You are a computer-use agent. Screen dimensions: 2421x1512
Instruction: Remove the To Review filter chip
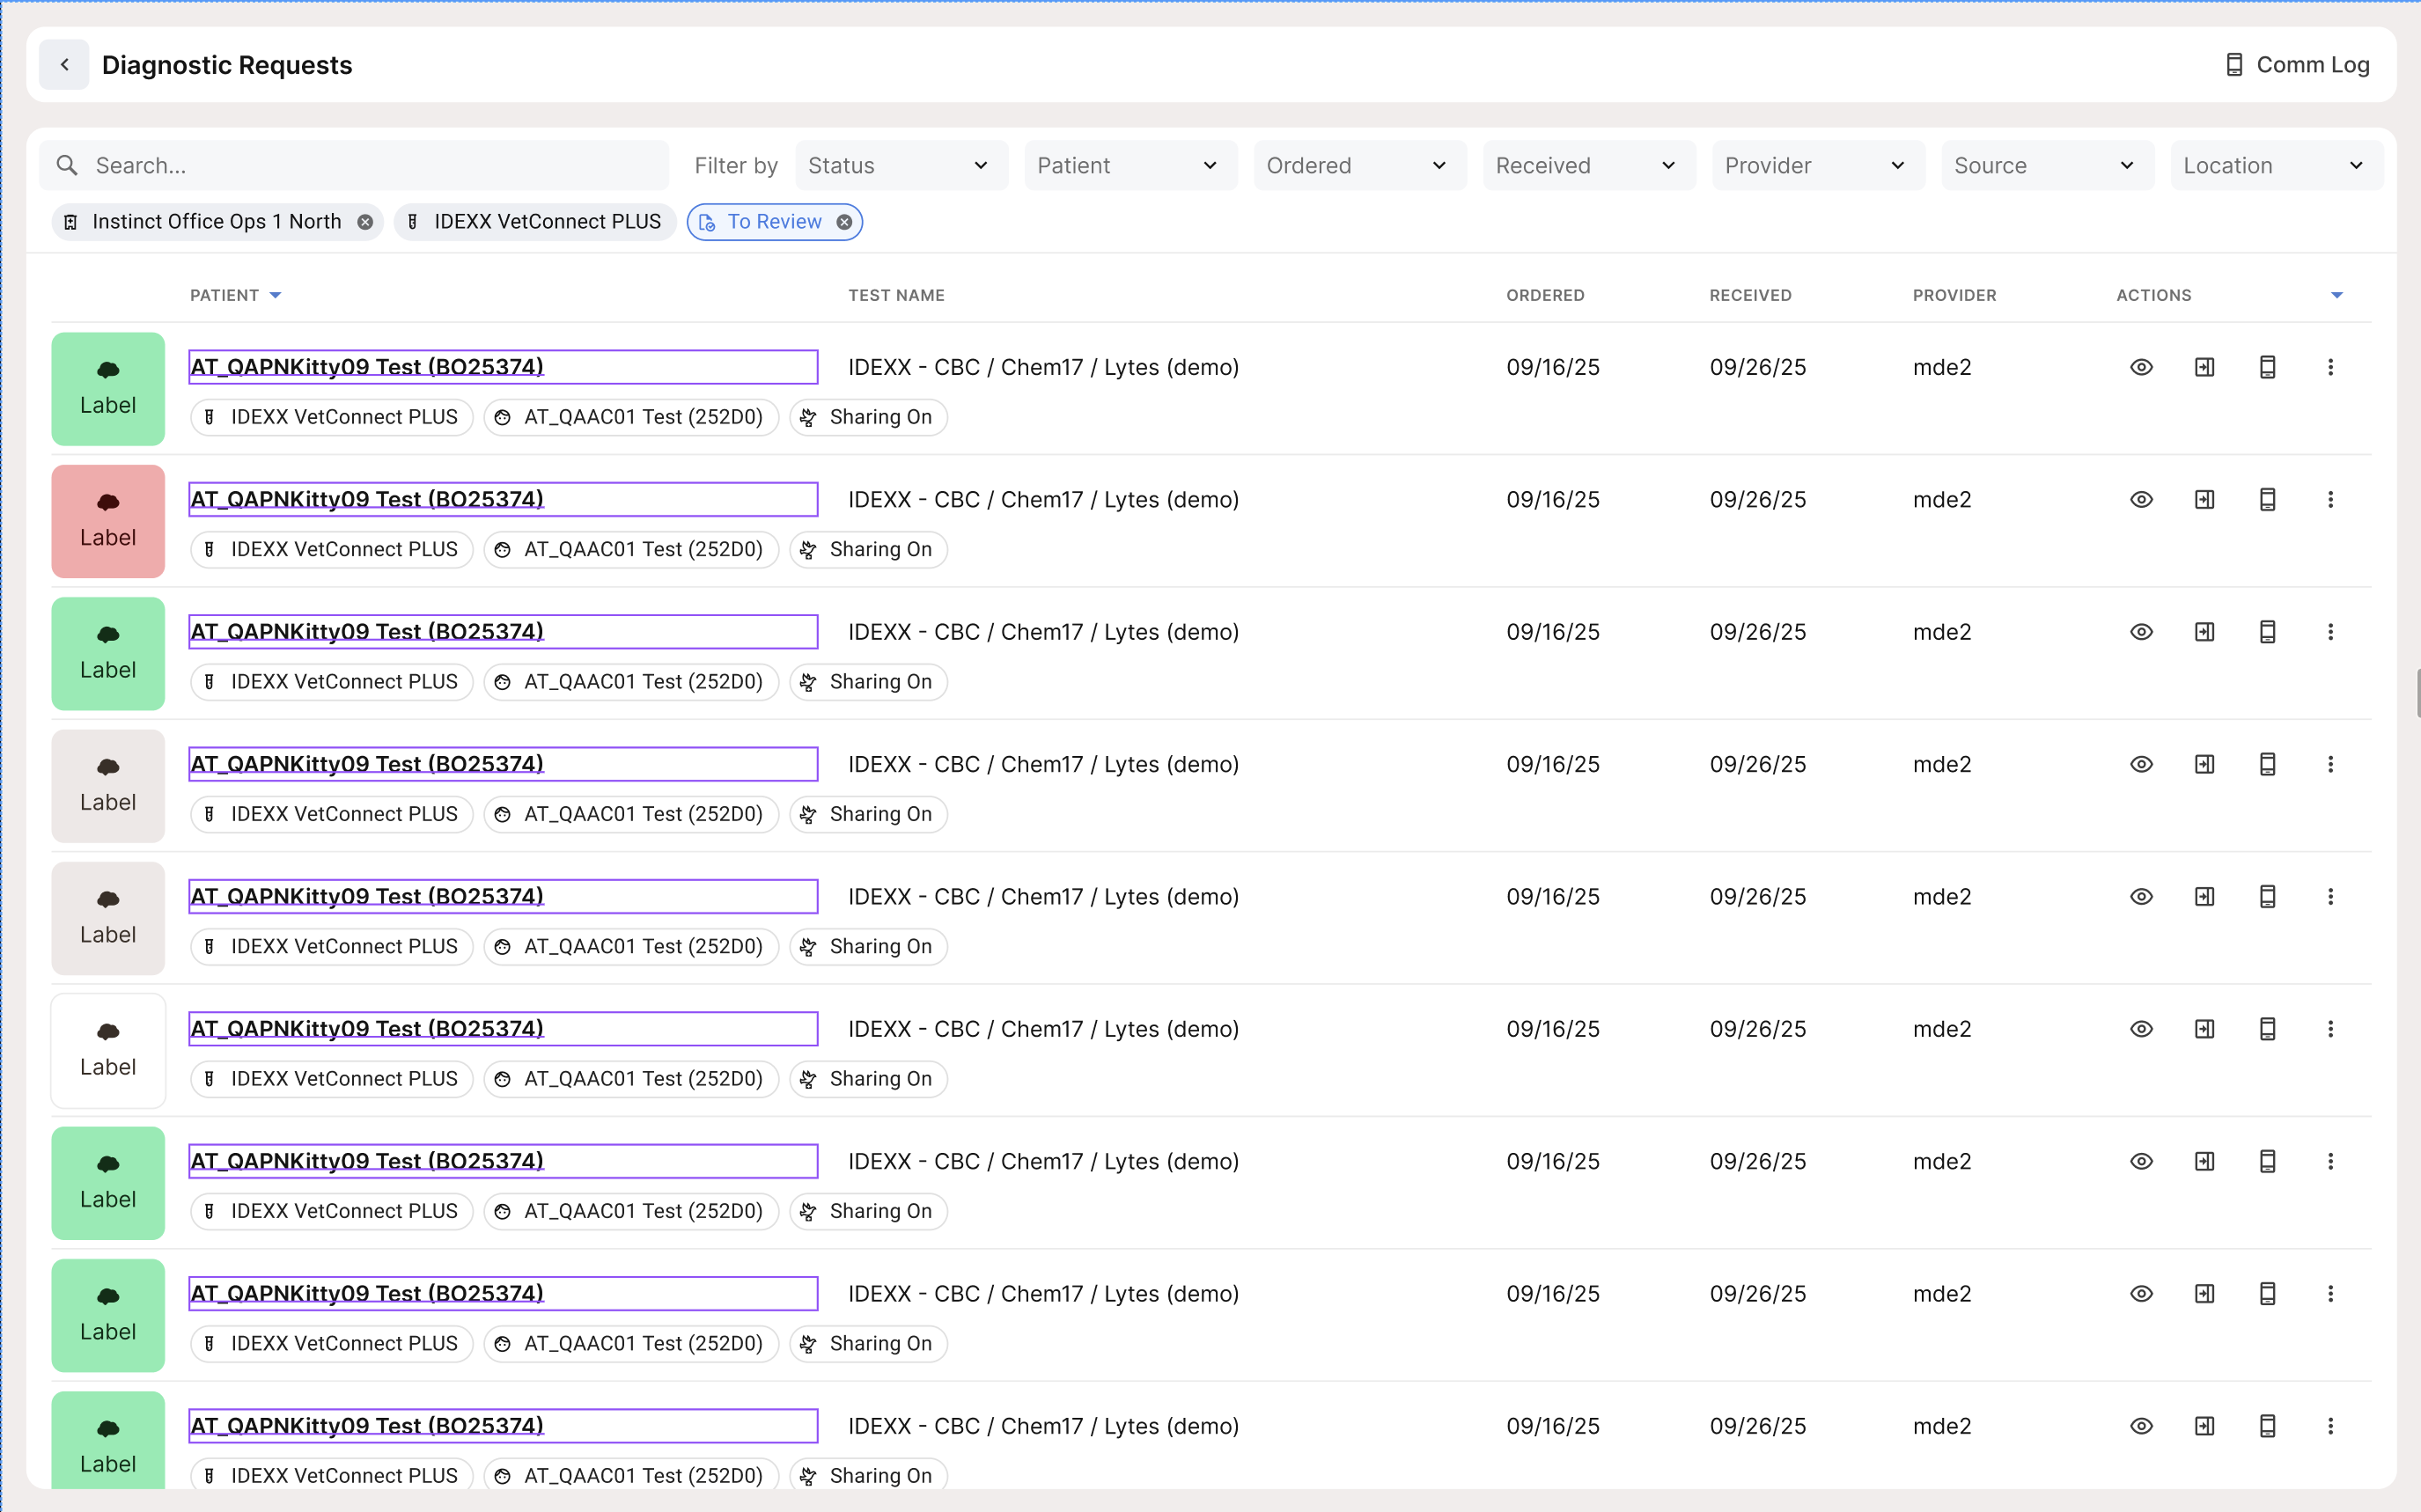tap(844, 222)
